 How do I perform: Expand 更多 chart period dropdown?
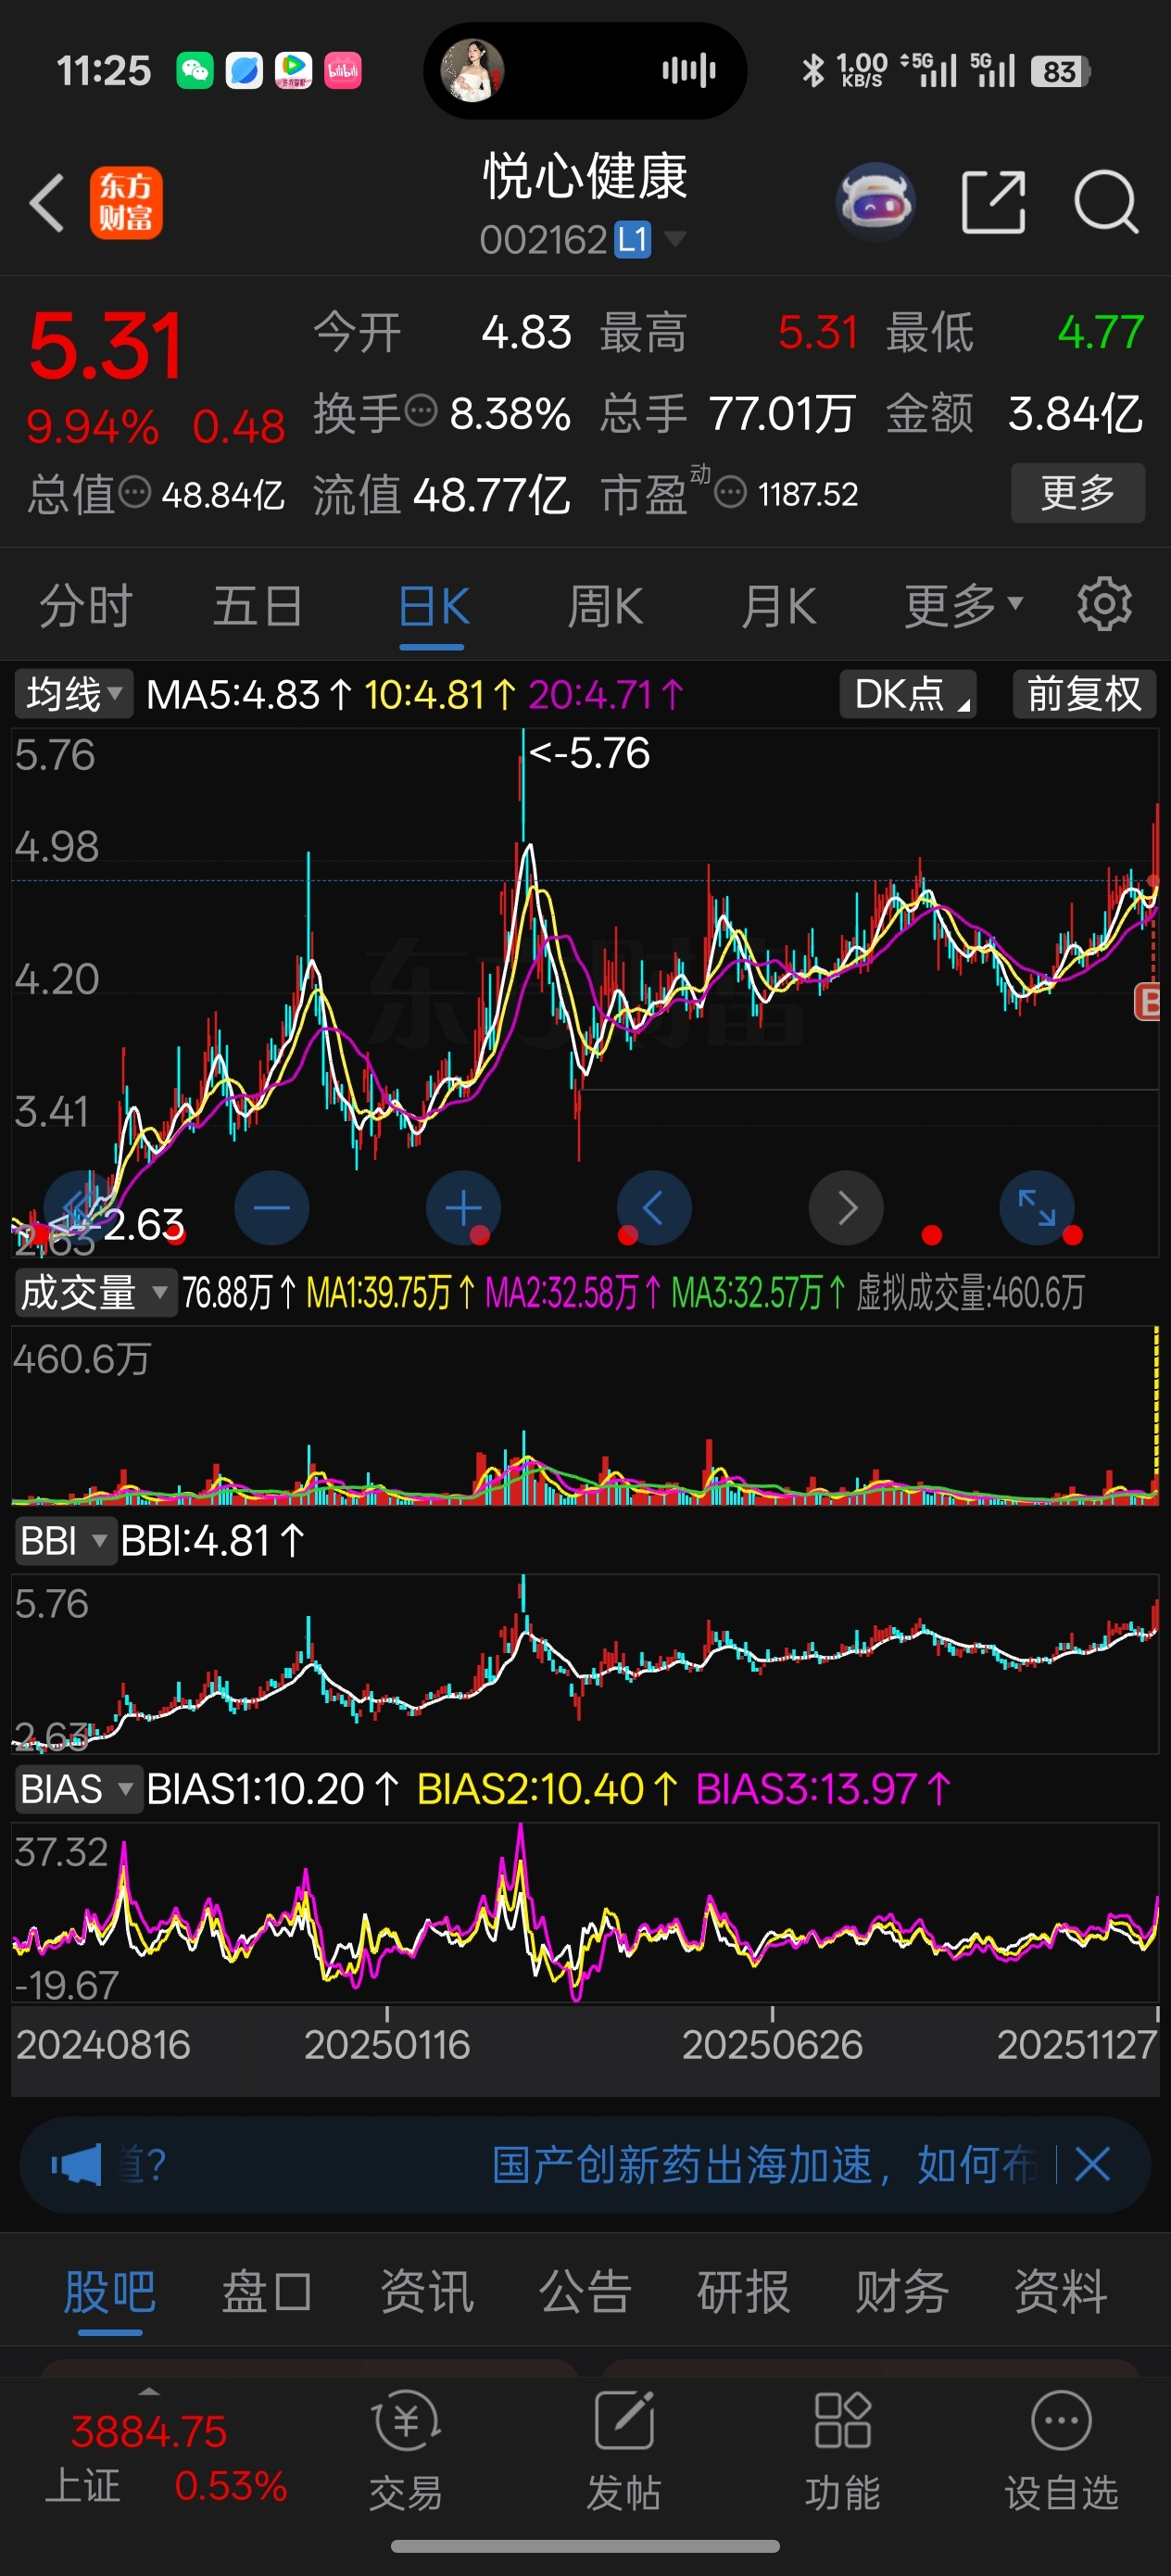963,605
